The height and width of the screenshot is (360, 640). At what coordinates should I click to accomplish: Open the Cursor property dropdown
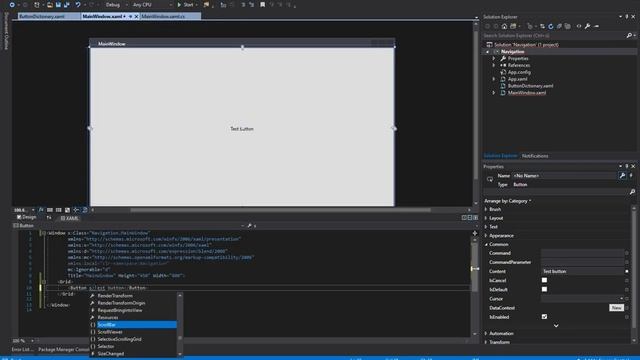(582, 299)
